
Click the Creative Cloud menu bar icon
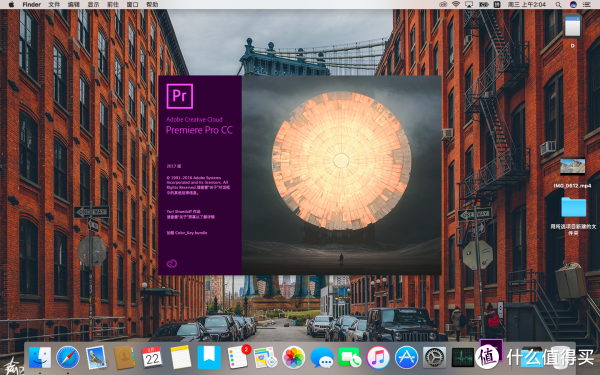443,5
